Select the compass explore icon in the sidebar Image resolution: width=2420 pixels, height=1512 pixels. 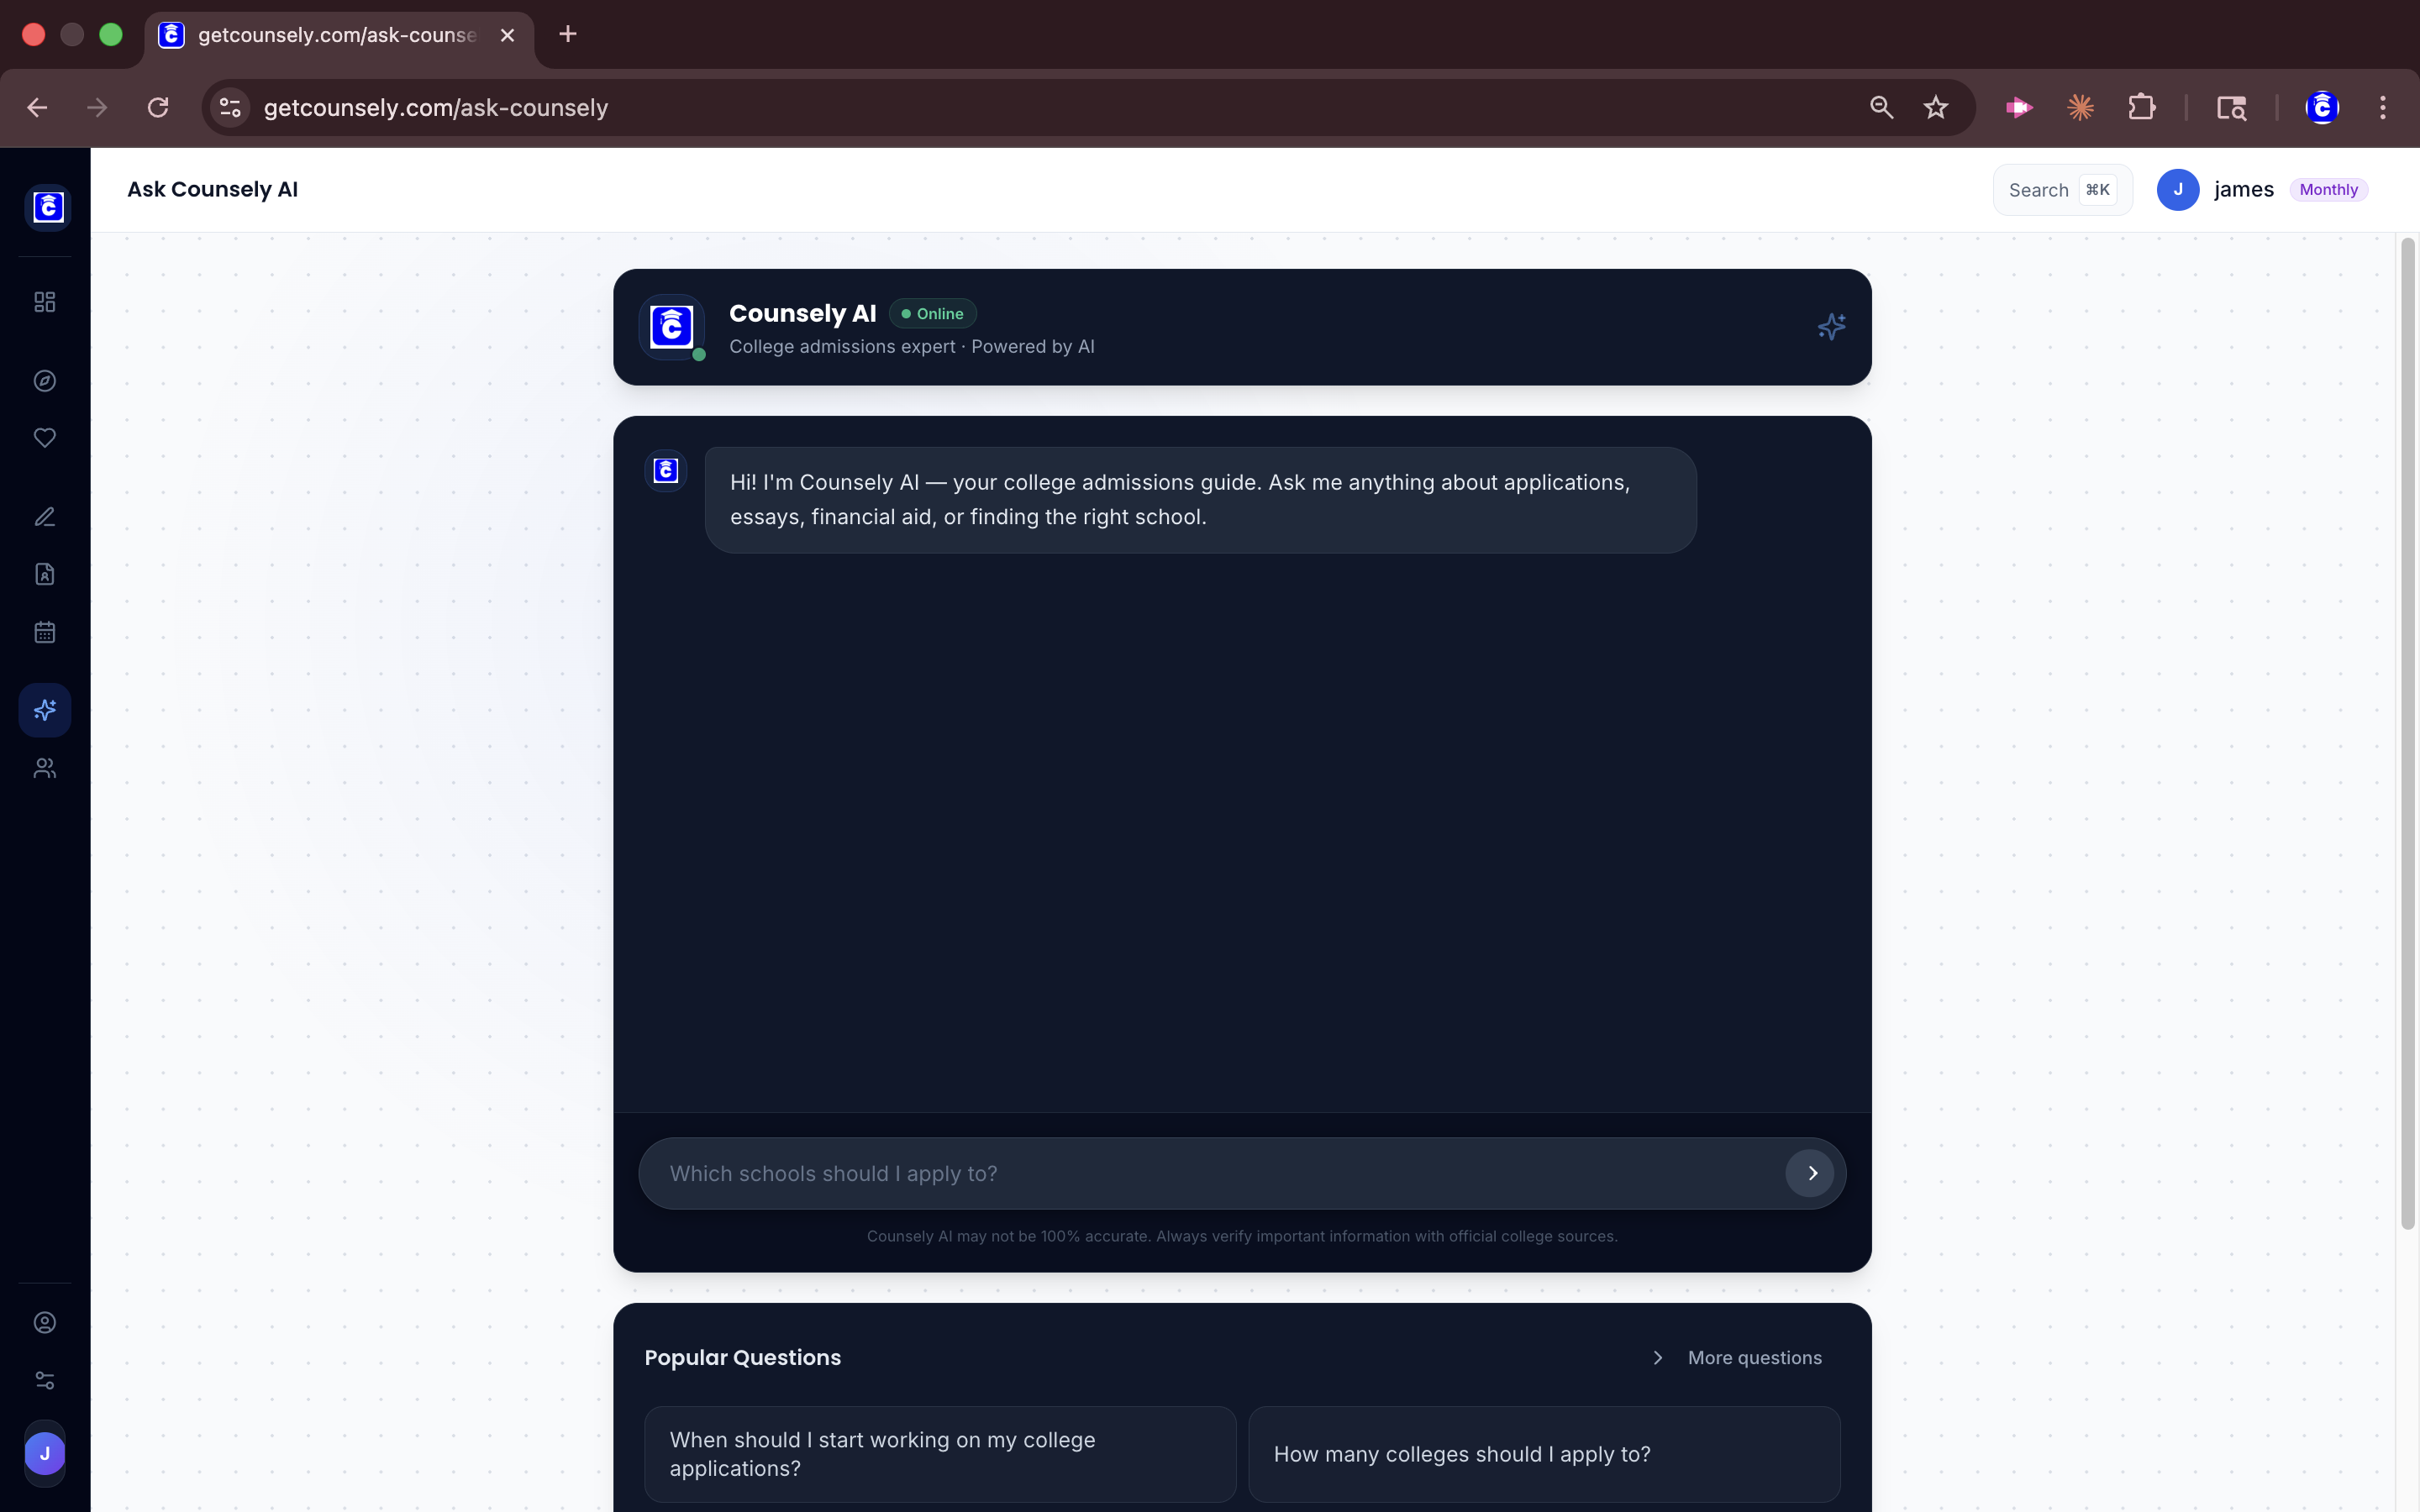click(44, 380)
